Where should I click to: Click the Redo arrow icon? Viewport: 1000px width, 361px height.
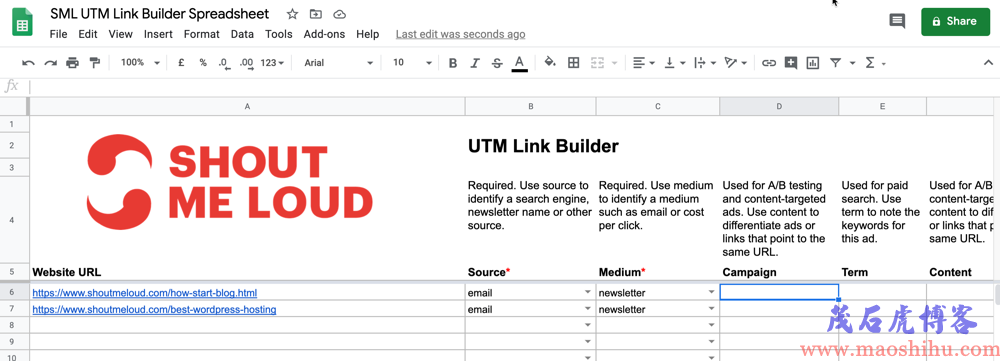pyautogui.click(x=50, y=63)
